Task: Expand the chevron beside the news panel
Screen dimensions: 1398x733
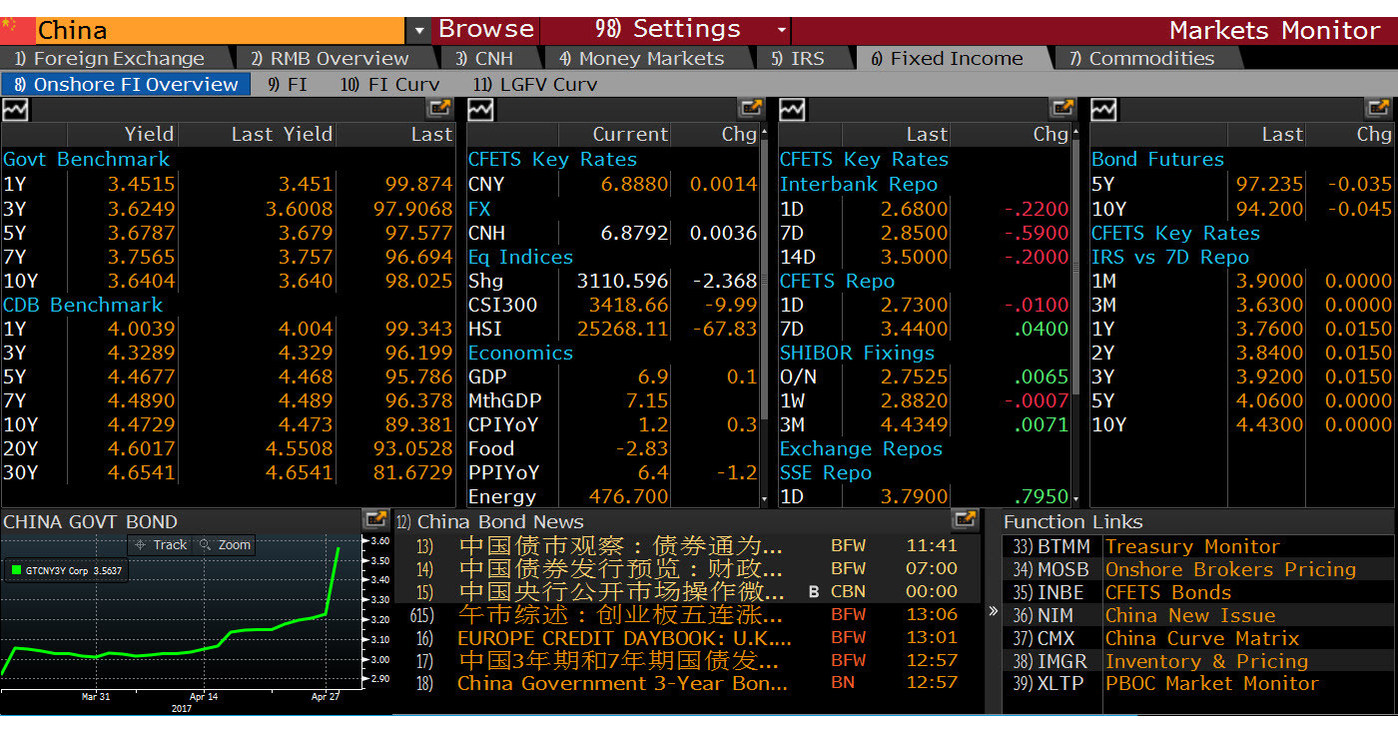Action: [x=991, y=610]
